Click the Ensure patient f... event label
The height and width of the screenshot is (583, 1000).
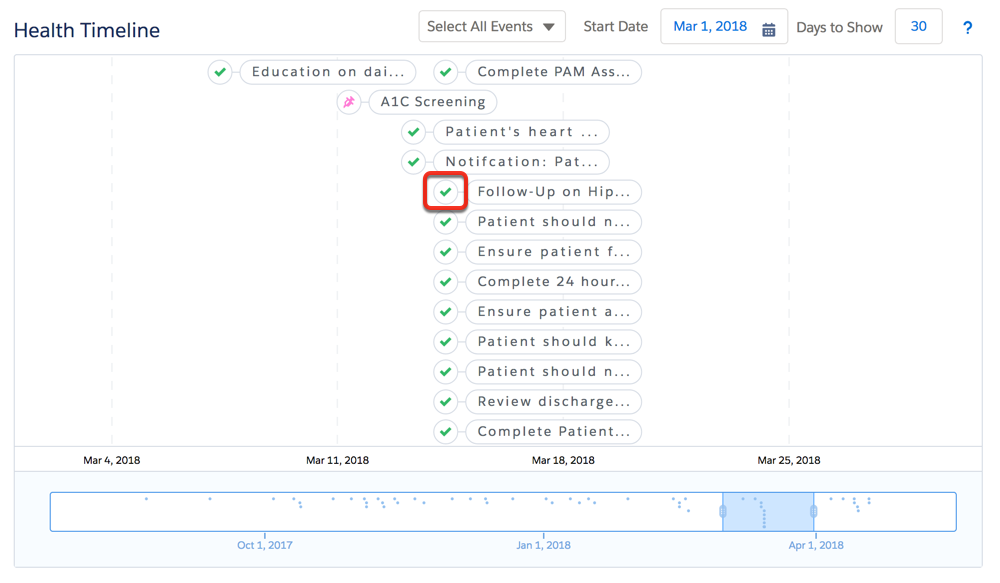(x=554, y=252)
